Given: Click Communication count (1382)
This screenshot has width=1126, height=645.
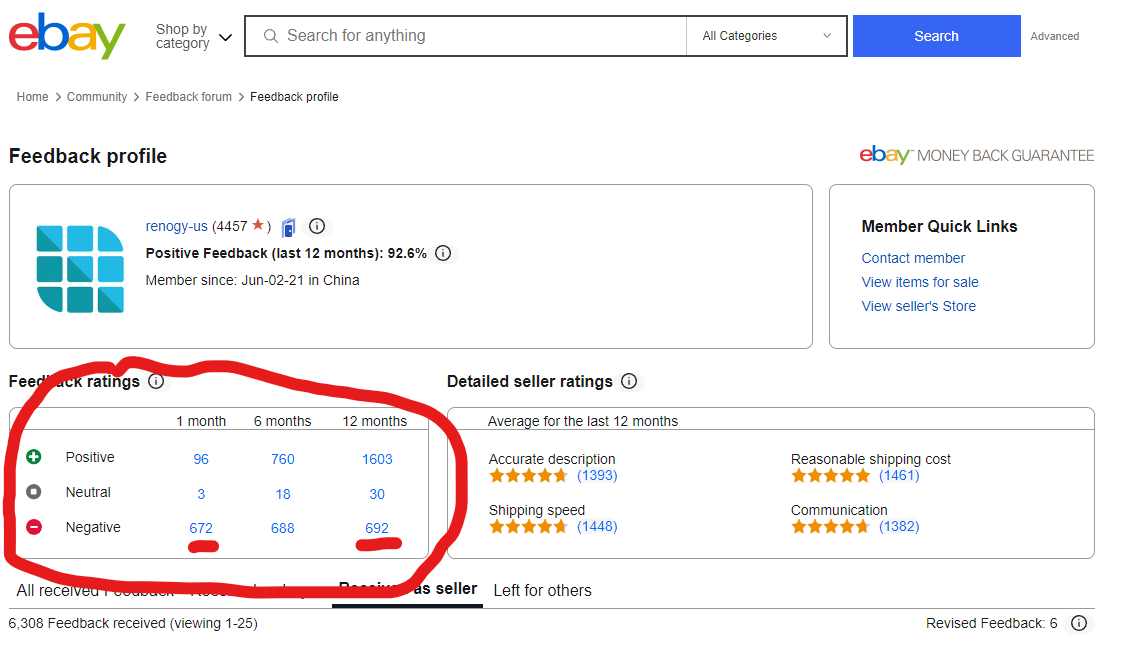Looking at the screenshot, I should [899, 526].
